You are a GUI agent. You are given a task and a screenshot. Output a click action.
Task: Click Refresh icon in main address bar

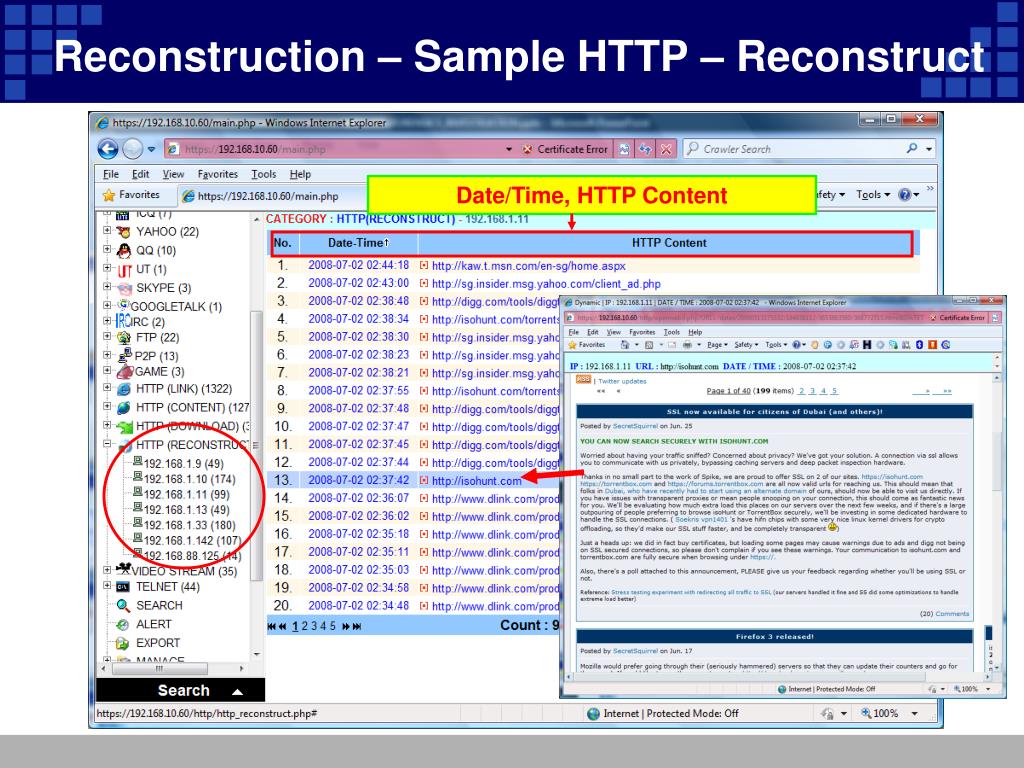click(645, 150)
